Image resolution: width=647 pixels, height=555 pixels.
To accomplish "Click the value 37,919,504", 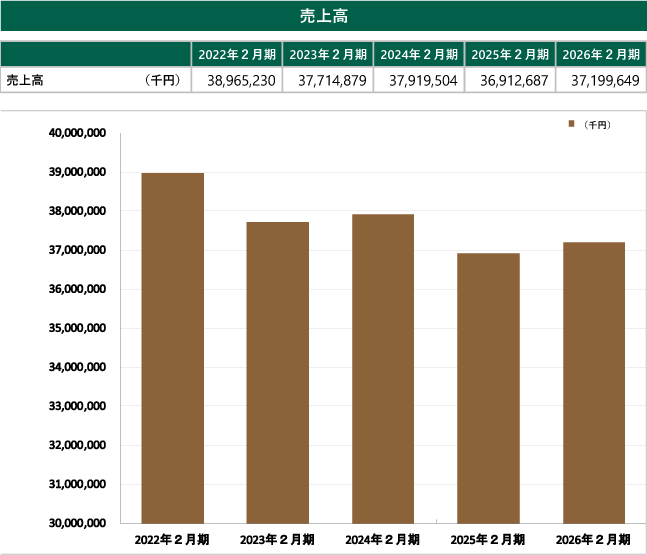I will 423,80.
